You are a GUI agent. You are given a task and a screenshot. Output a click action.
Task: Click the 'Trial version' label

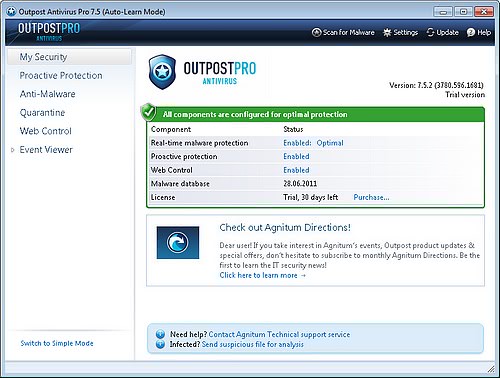click(x=465, y=95)
